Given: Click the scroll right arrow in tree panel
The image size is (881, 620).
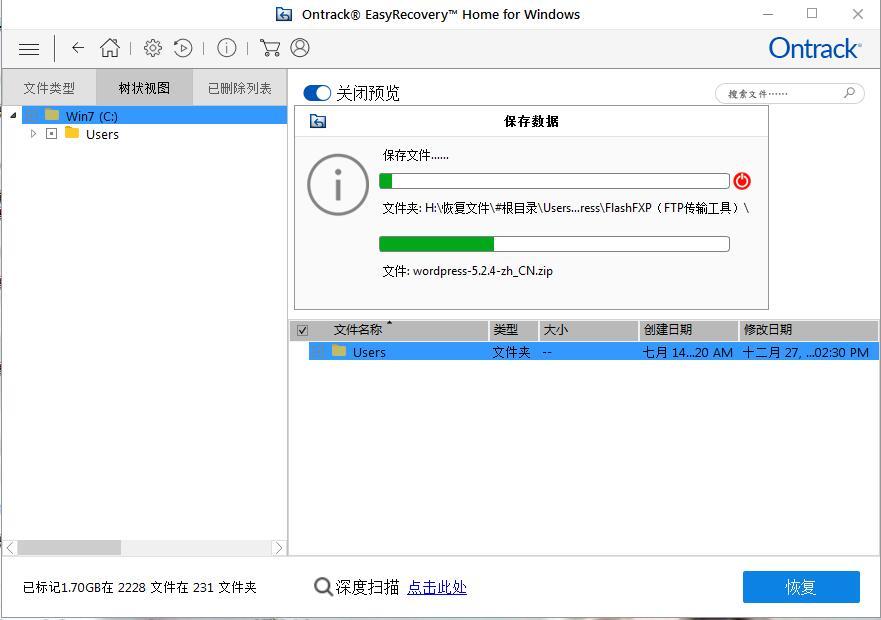Looking at the screenshot, I should 279,547.
